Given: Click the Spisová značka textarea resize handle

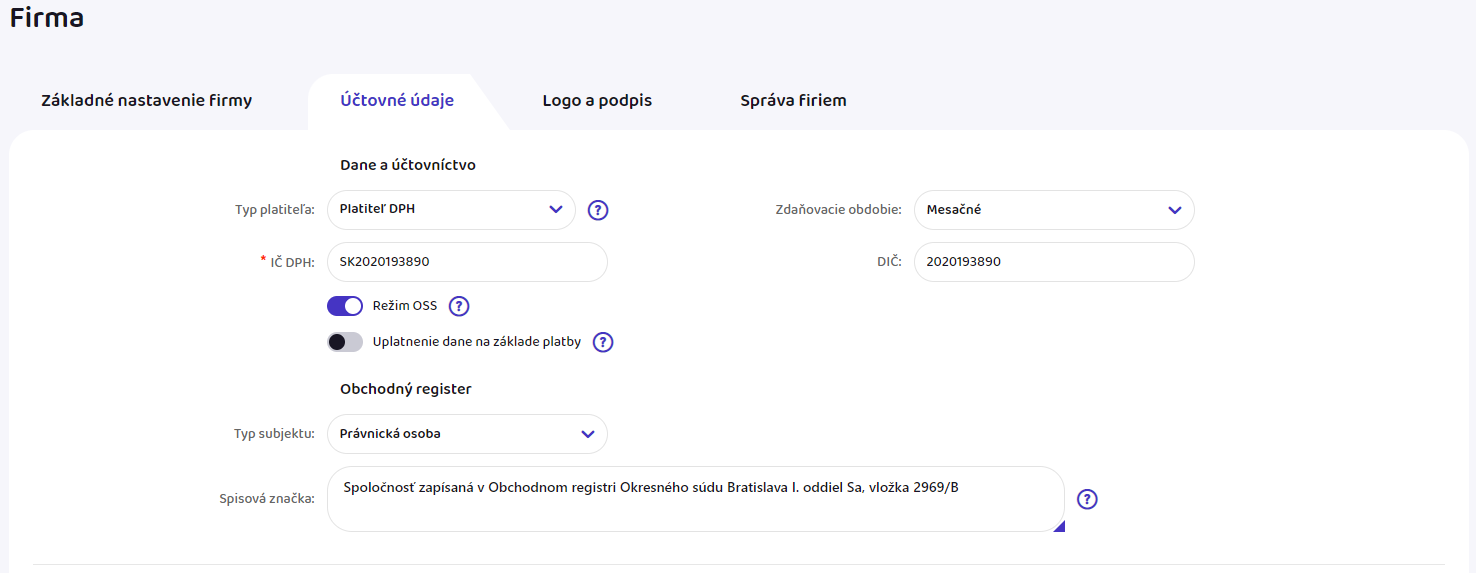Looking at the screenshot, I should pyautogui.click(x=1059, y=526).
